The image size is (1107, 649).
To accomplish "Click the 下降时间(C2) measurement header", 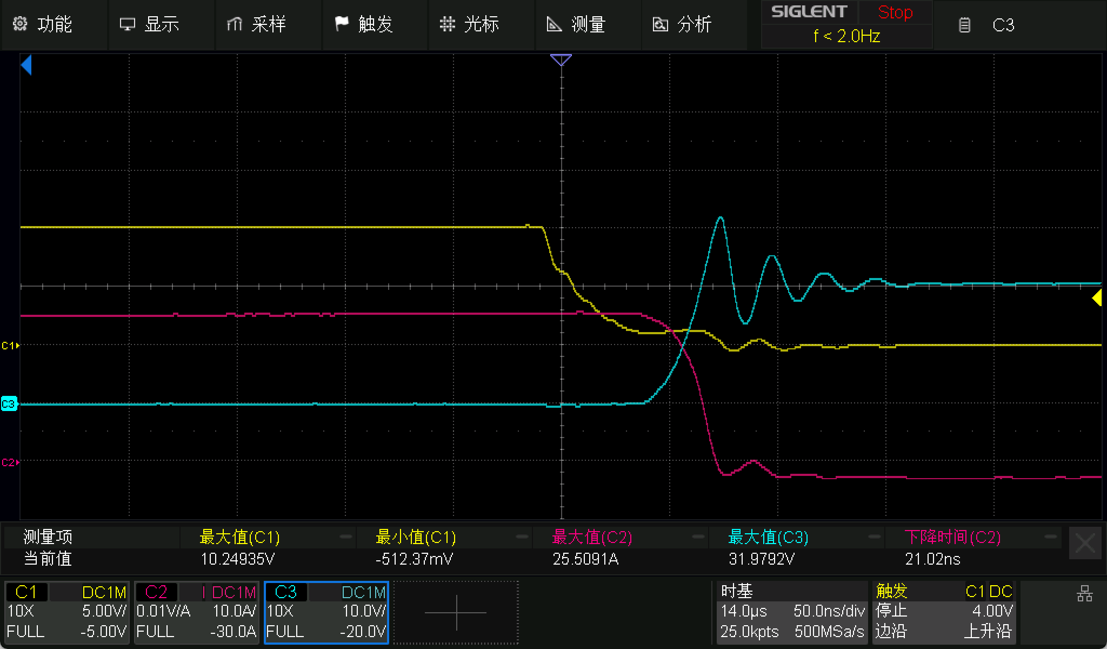I will (x=953, y=537).
